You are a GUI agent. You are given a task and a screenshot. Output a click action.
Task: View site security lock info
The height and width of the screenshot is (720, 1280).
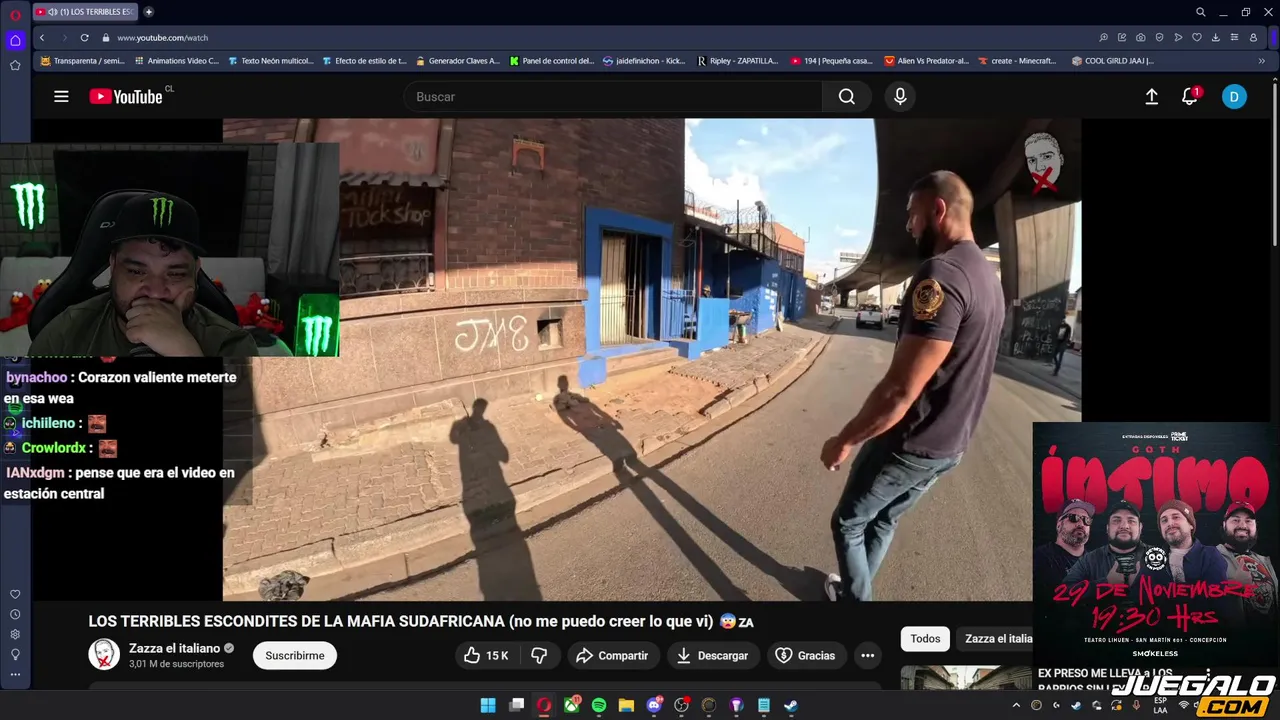point(105,38)
